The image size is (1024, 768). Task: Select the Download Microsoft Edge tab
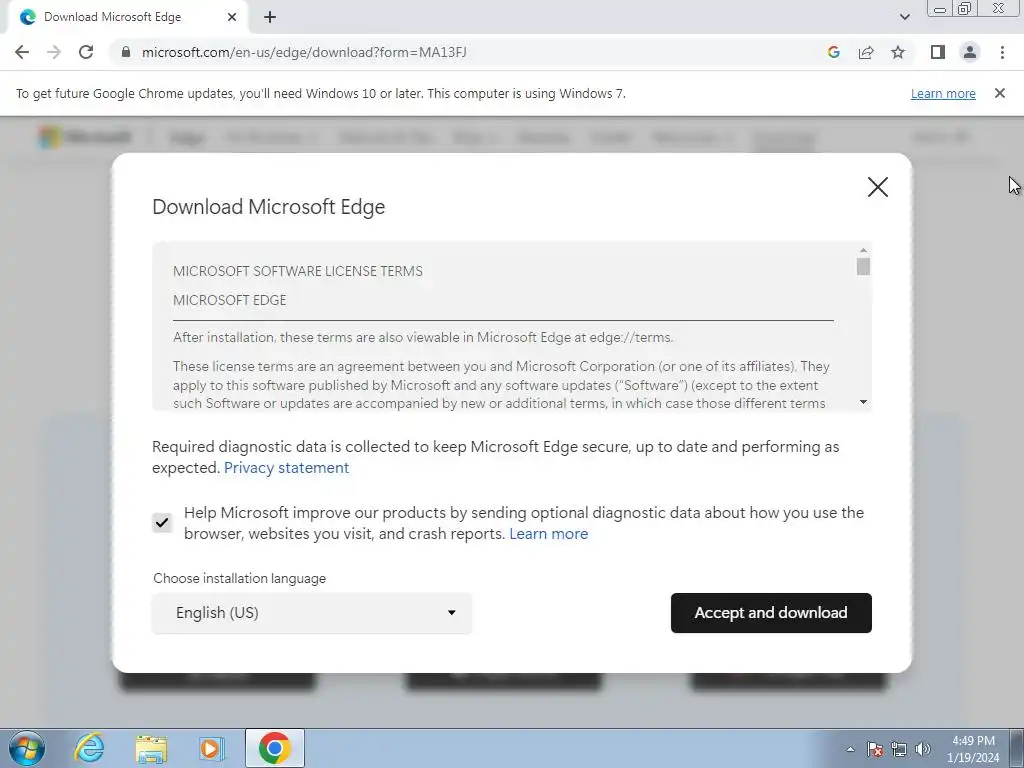pyautogui.click(x=127, y=17)
